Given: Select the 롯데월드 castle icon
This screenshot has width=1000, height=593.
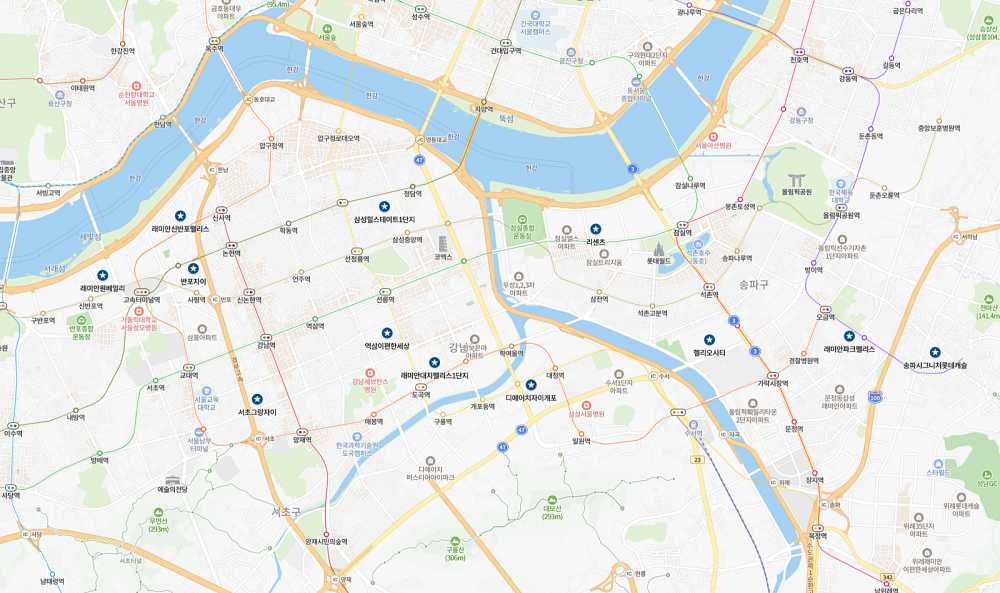Looking at the screenshot, I should [658, 249].
